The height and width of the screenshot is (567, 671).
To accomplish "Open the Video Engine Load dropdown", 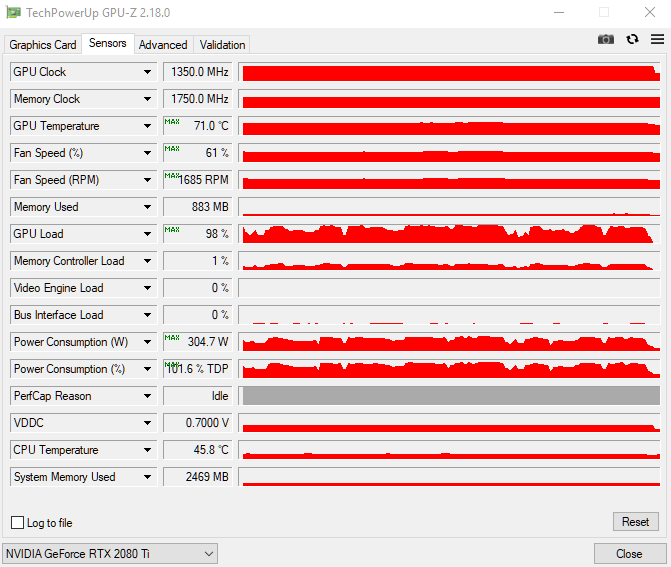I will [x=83, y=288].
